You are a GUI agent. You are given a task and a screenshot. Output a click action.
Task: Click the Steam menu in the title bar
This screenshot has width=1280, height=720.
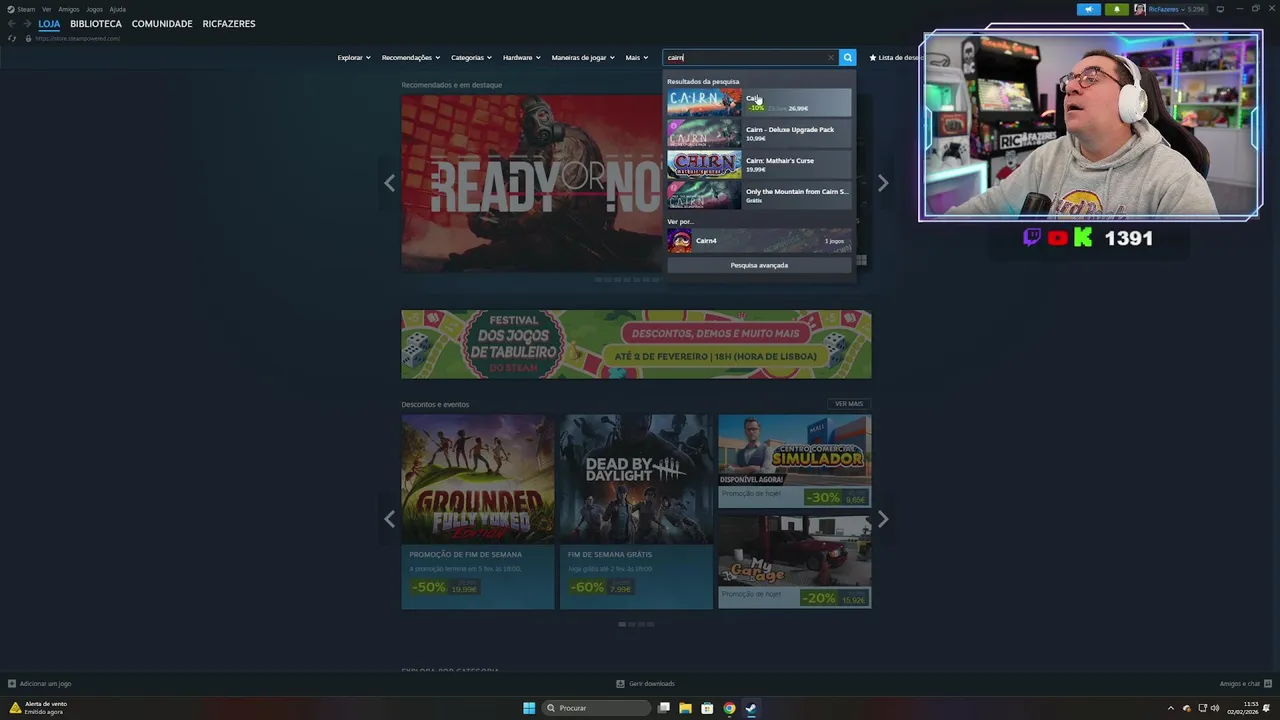tap(21, 9)
